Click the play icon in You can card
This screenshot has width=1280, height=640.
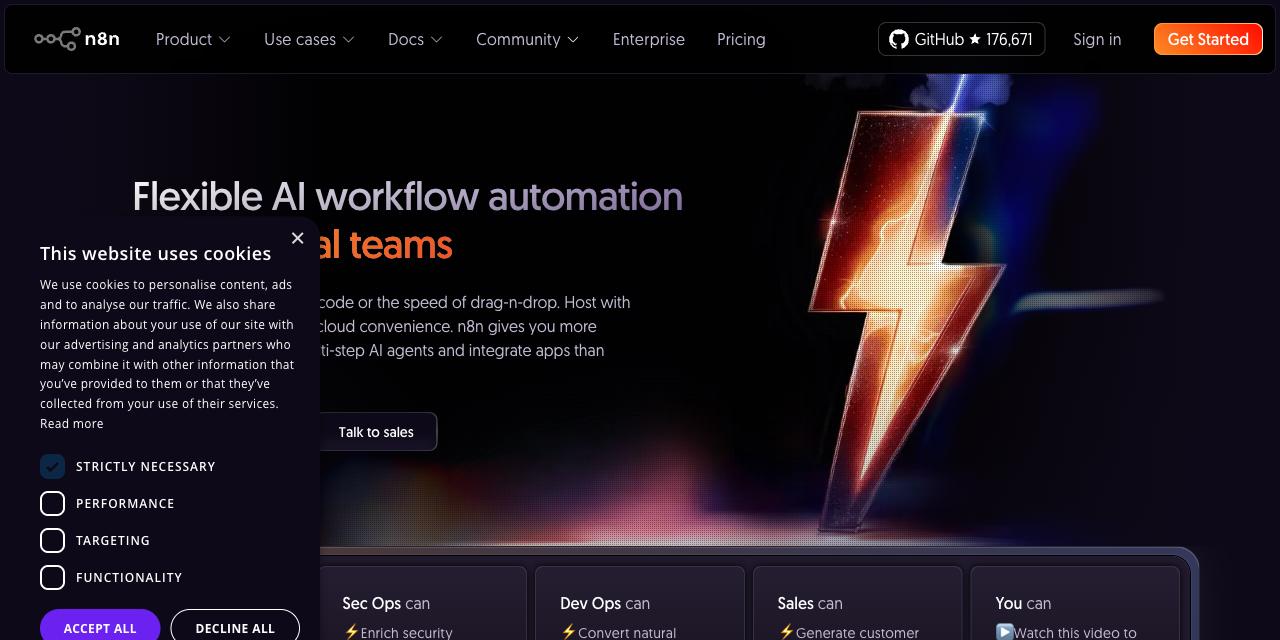click(1005, 632)
